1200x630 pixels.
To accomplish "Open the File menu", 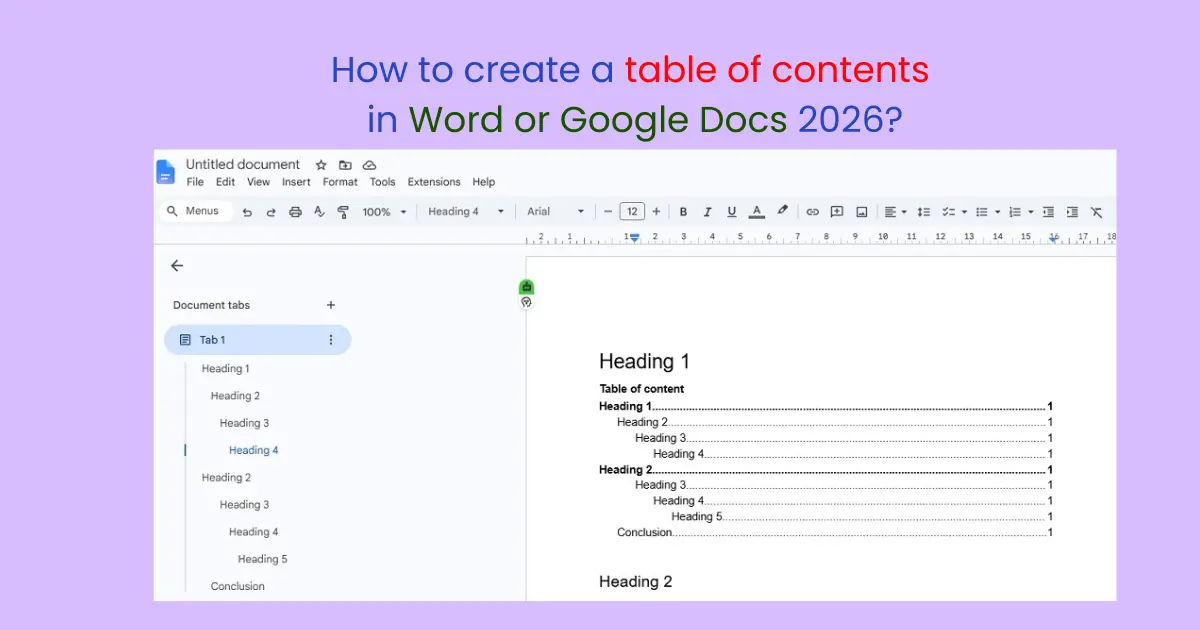I will tap(195, 182).
